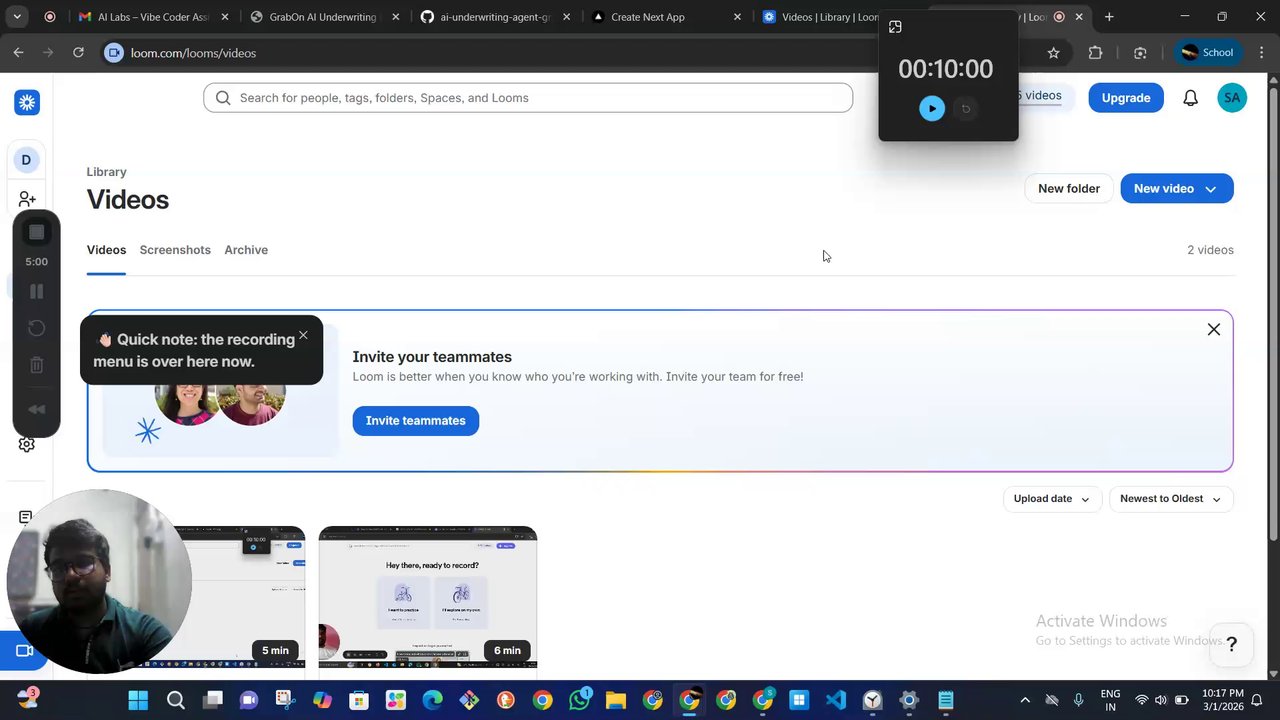This screenshot has width=1280, height=720.
Task: Expand the New video dropdown
Action: [1177, 188]
